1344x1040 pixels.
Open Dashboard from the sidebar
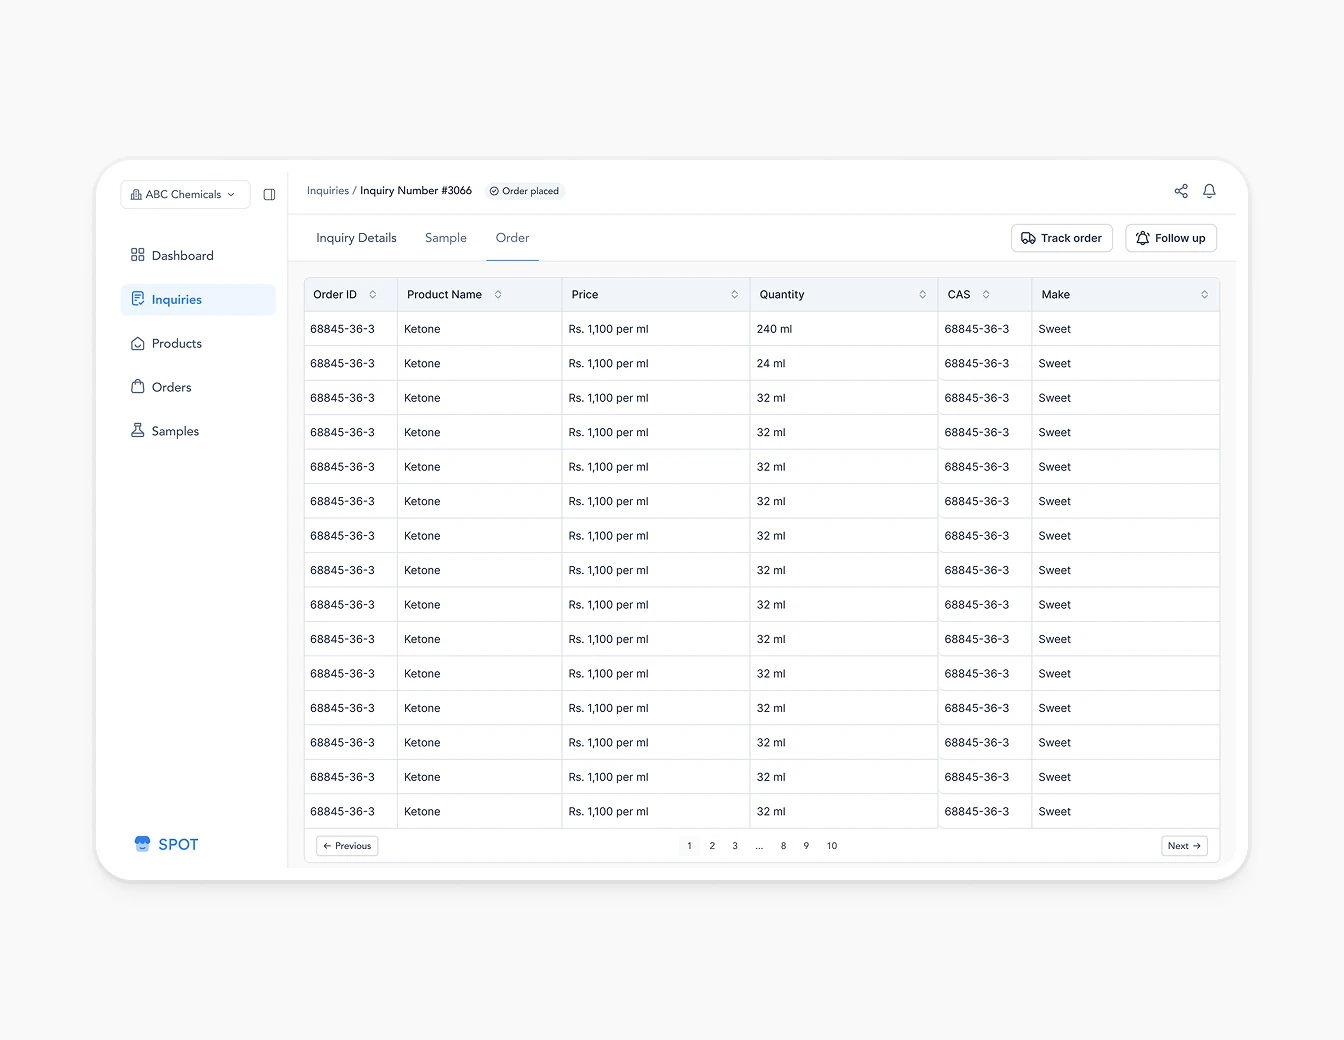[182, 256]
